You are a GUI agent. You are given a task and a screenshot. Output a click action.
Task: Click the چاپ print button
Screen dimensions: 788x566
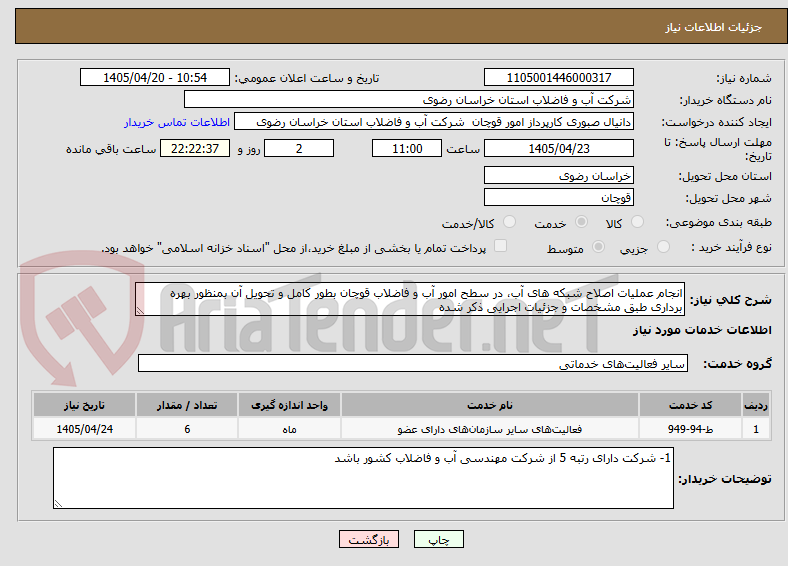pyautogui.click(x=439, y=539)
